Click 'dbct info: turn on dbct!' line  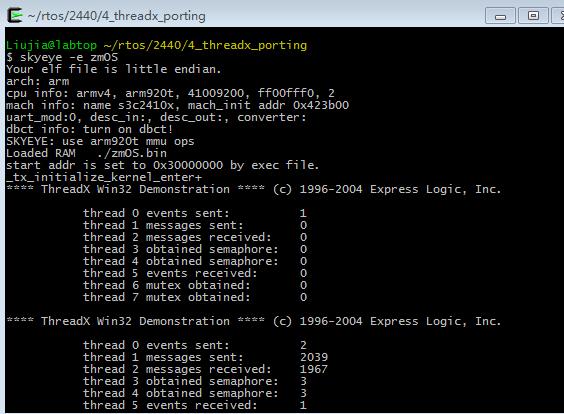click(90, 129)
